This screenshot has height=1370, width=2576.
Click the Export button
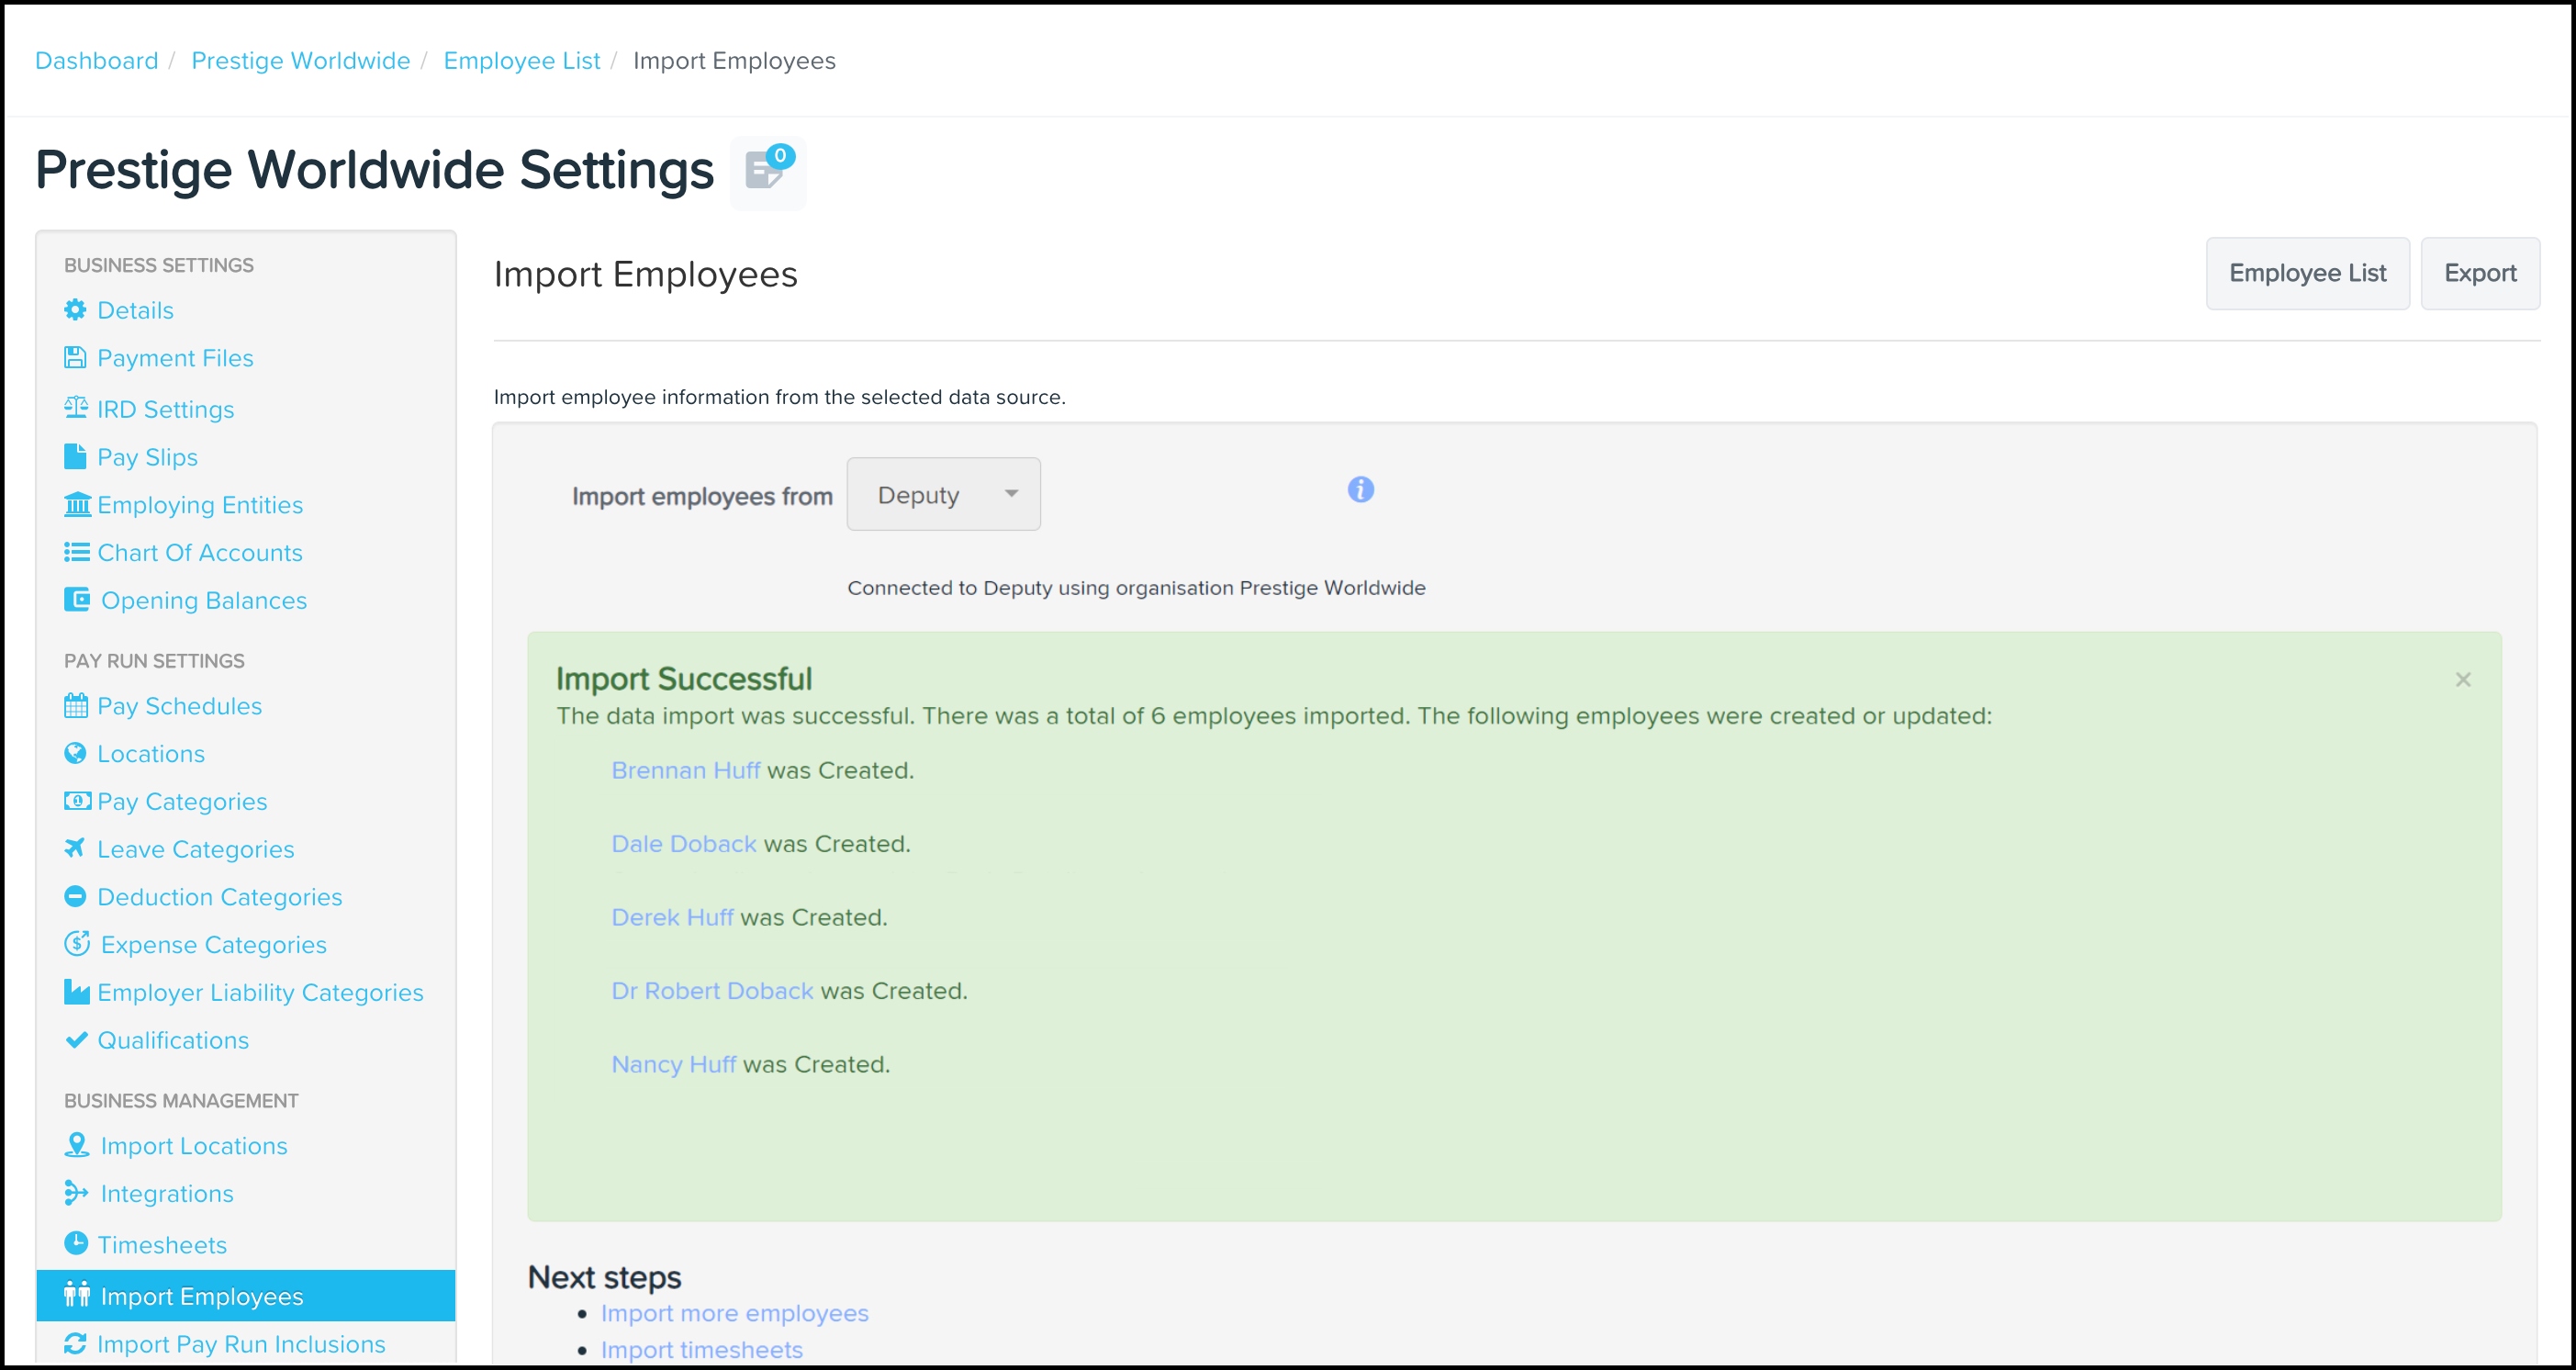[x=2479, y=273]
